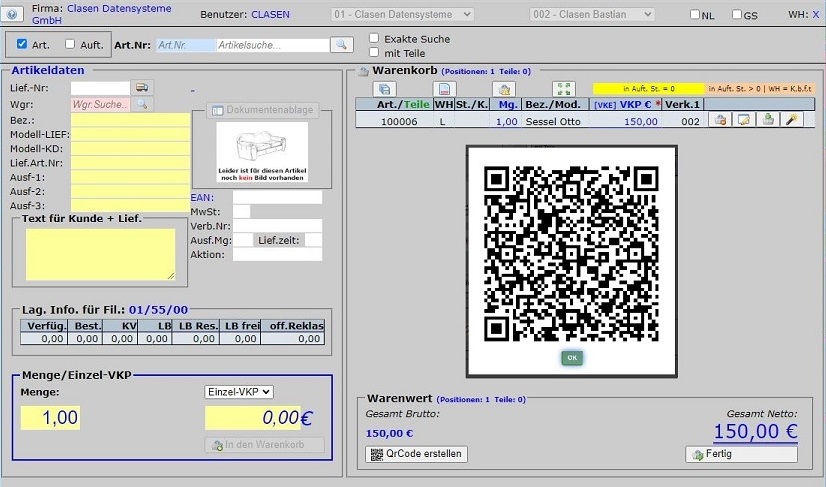Click the 1,00 quantity cell in cart row
826x487 pixels.
coord(507,121)
